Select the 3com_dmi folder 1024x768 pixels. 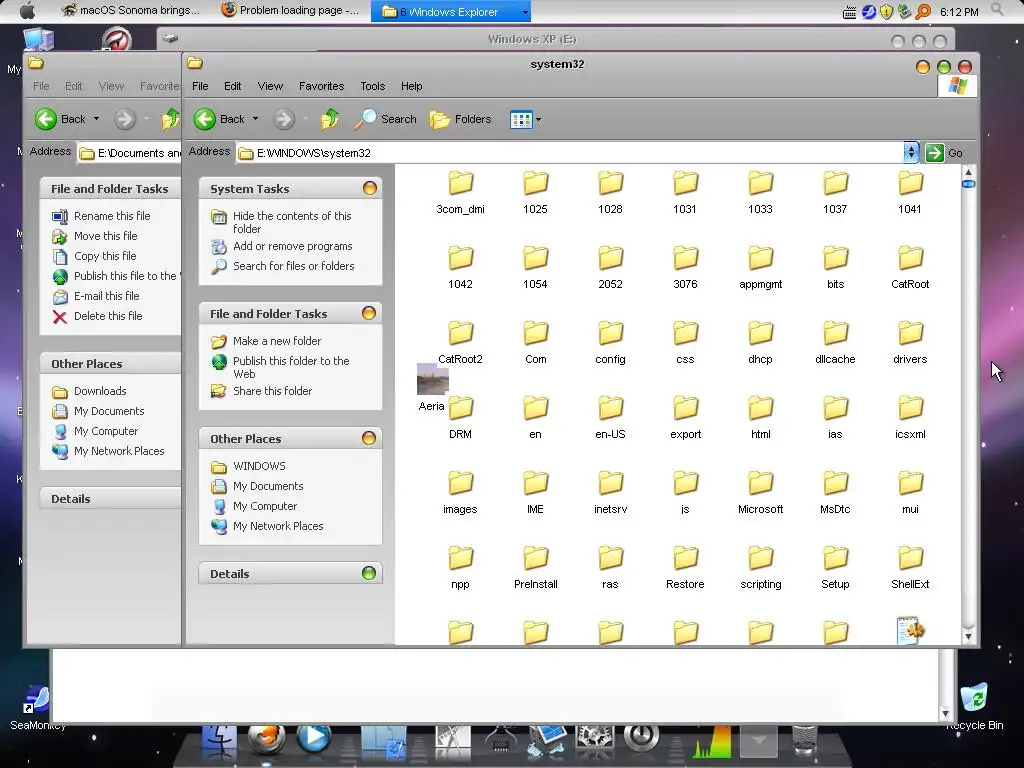pos(460,191)
